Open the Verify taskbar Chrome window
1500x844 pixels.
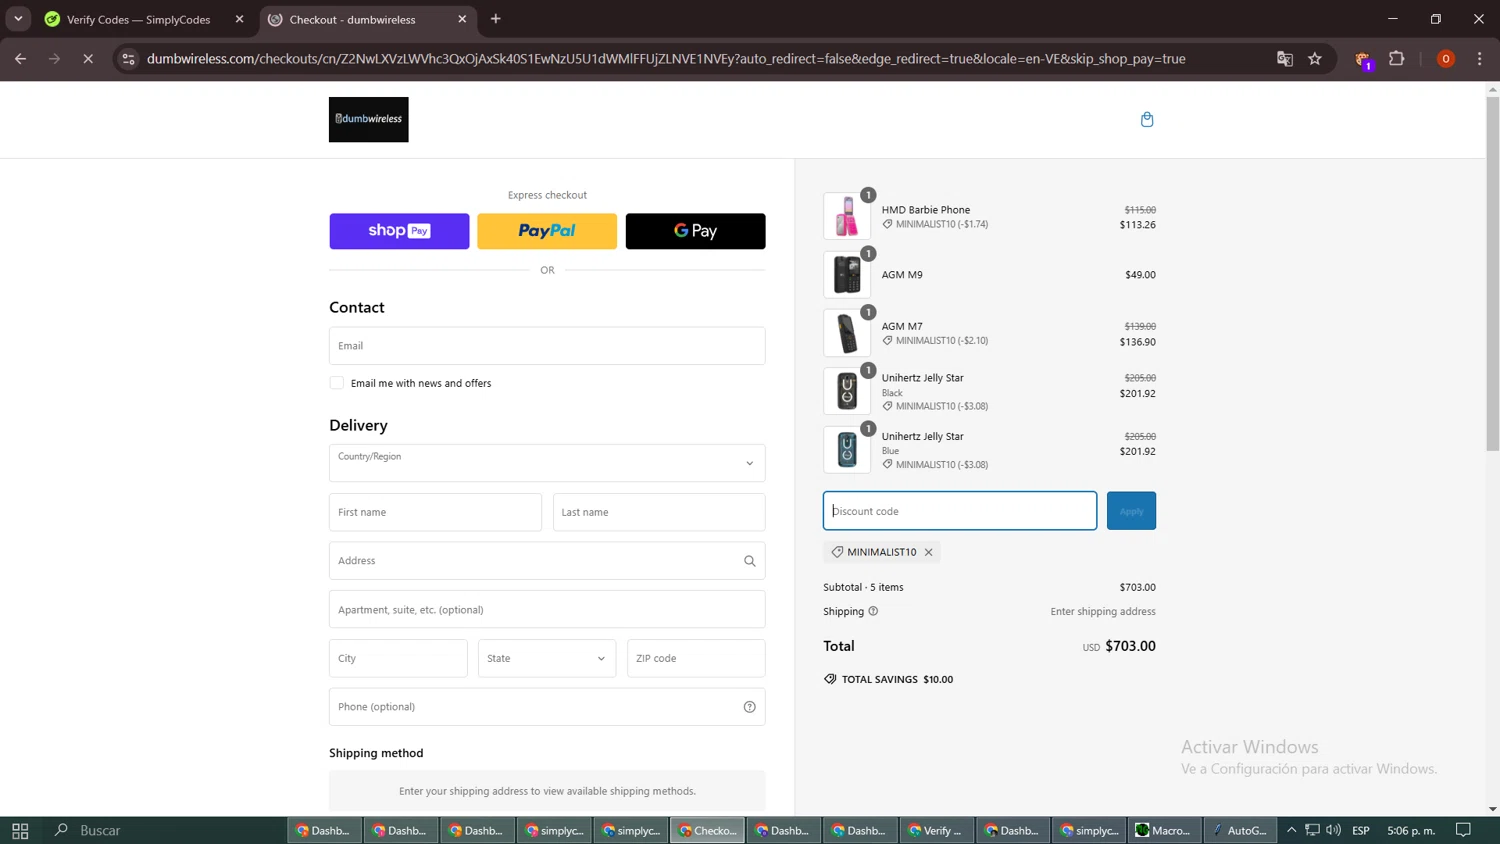tap(936, 830)
